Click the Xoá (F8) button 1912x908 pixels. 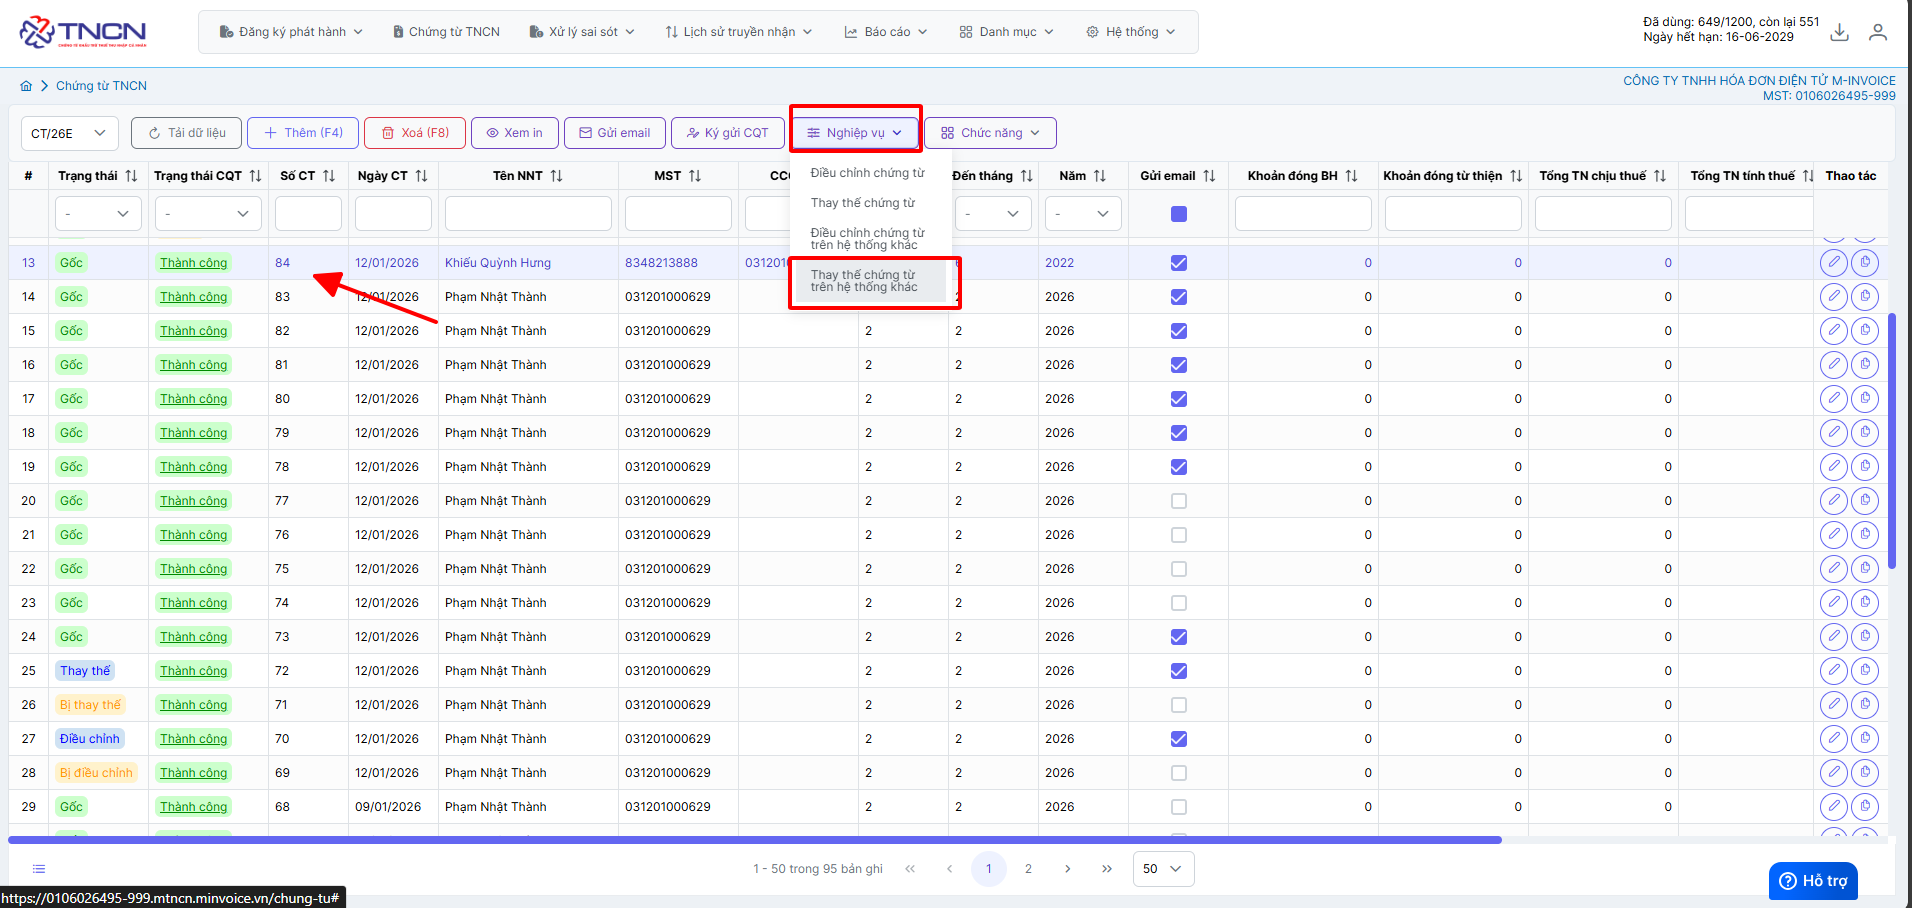415,133
